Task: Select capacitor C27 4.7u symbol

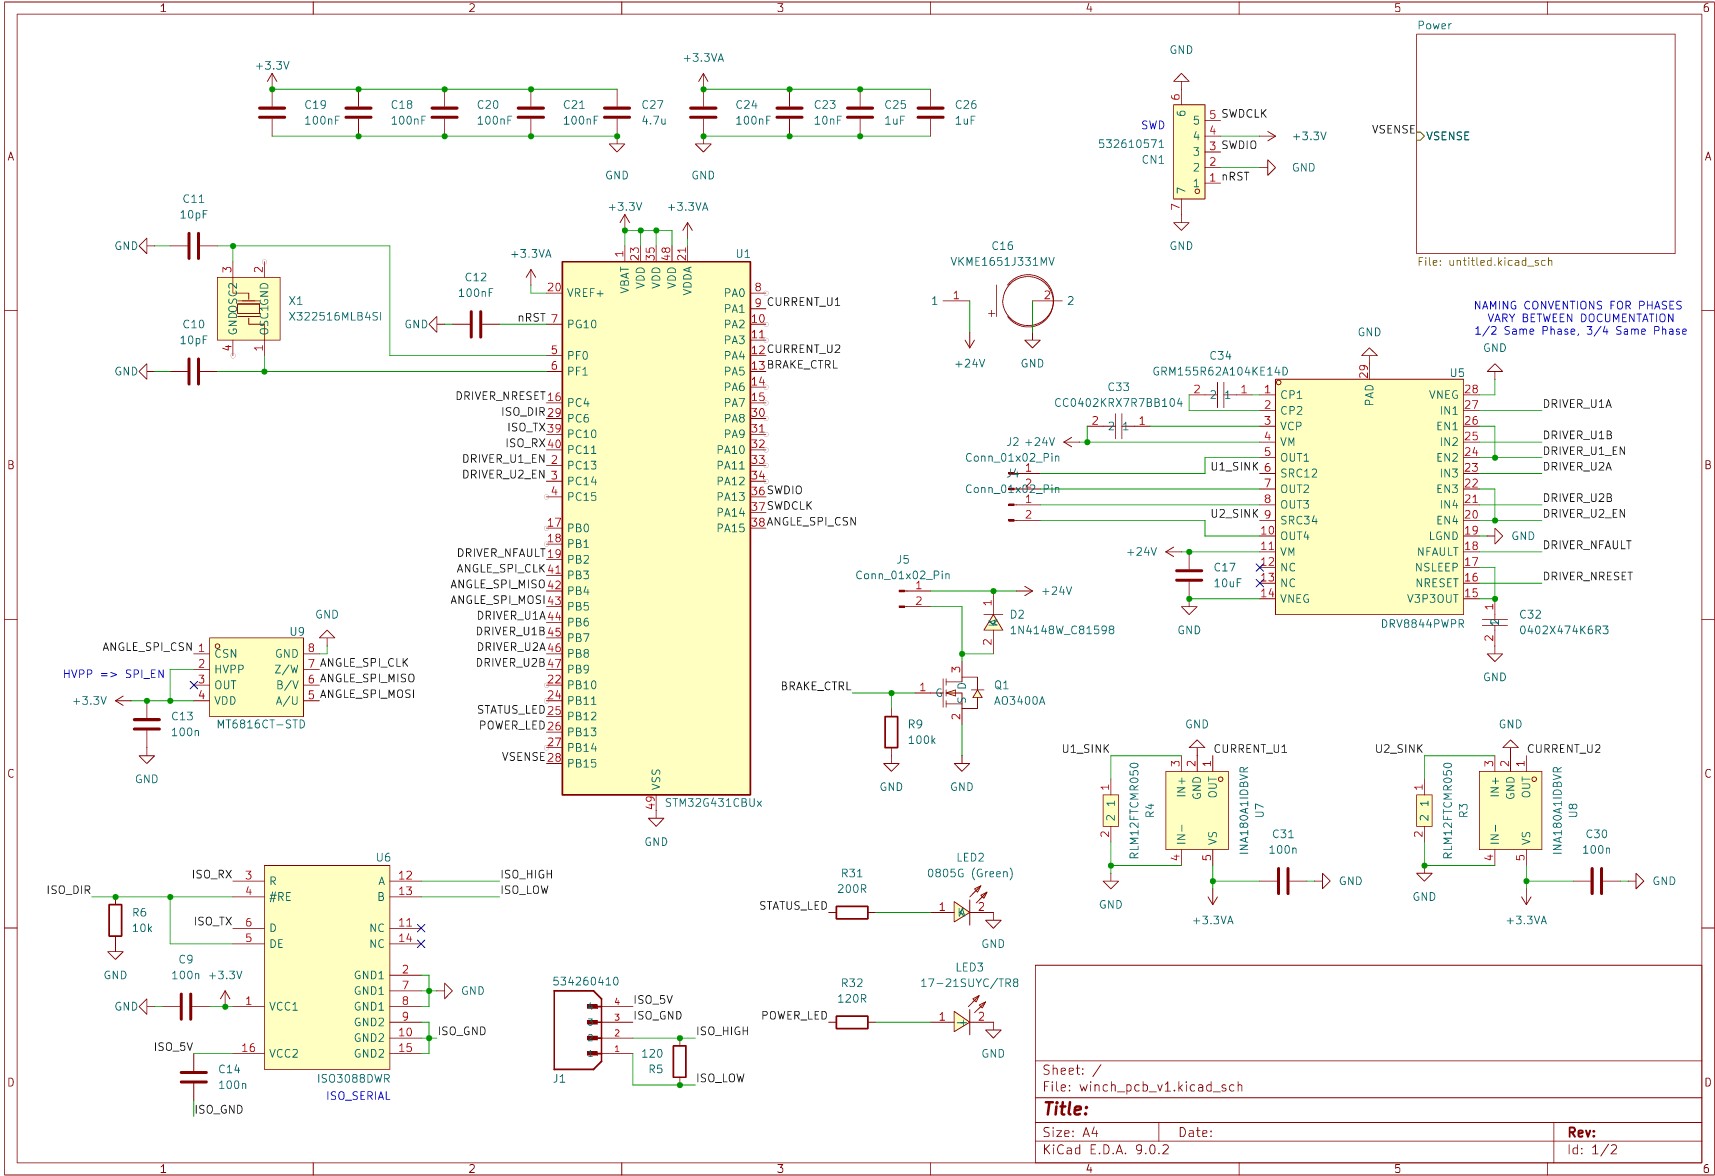Action: click(617, 112)
